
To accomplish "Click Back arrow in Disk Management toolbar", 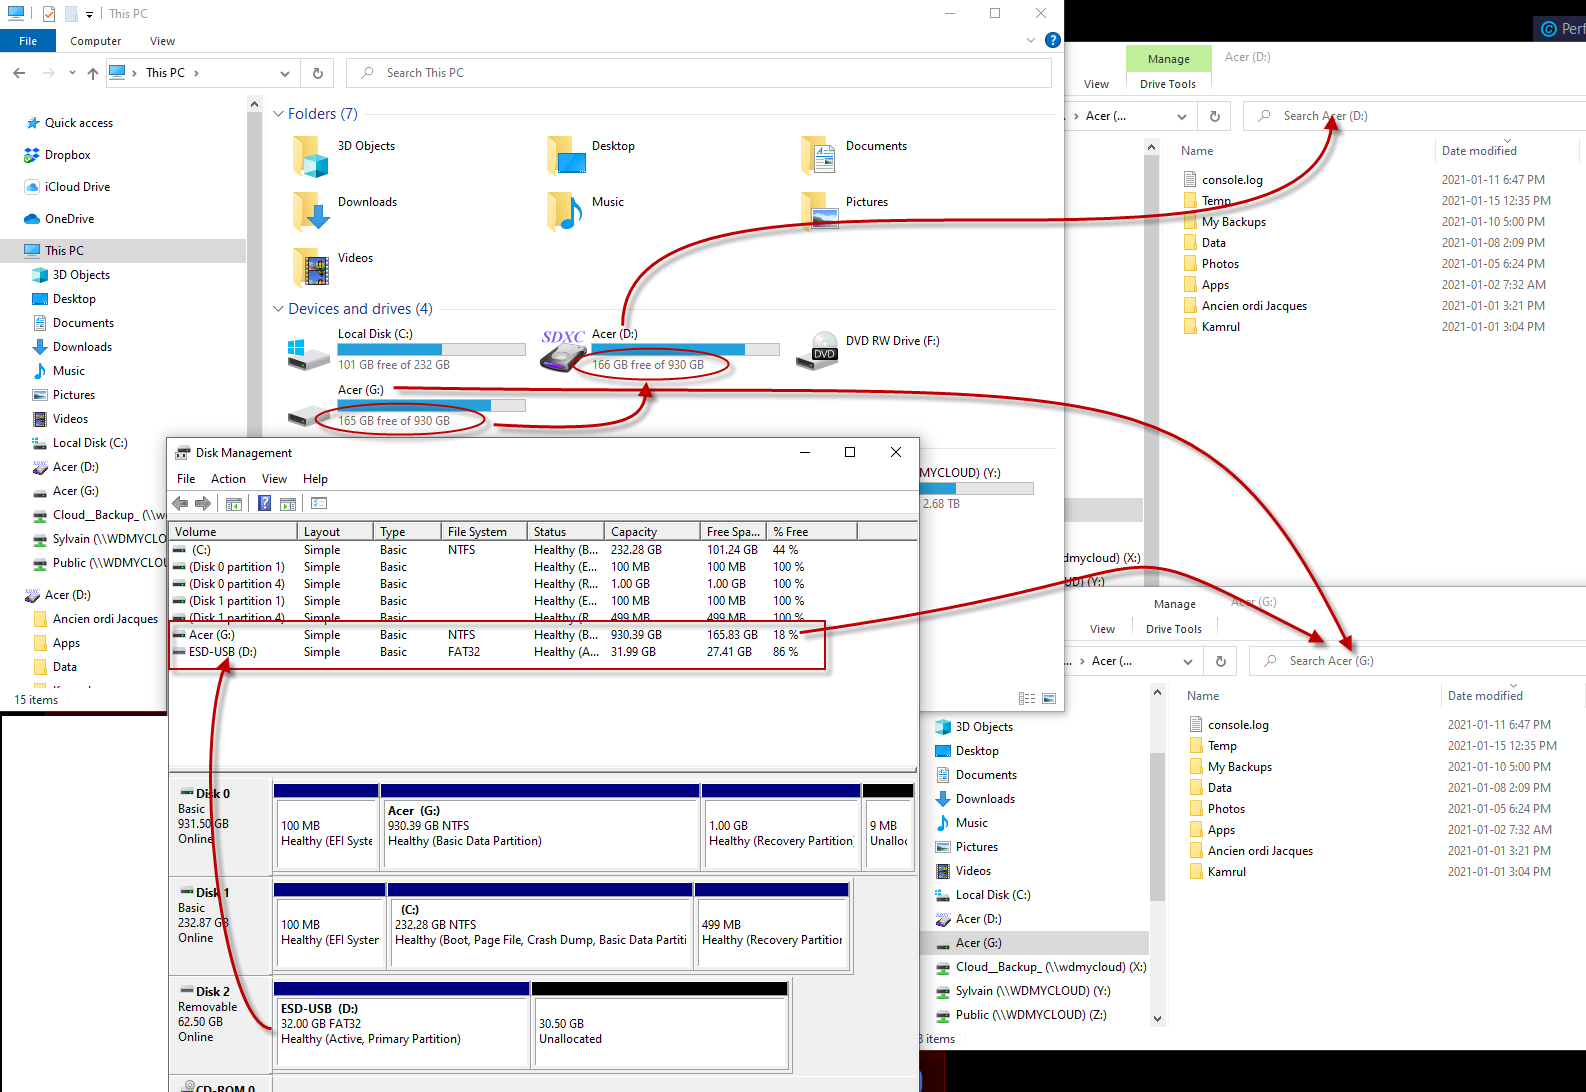I will click(180, 503).
